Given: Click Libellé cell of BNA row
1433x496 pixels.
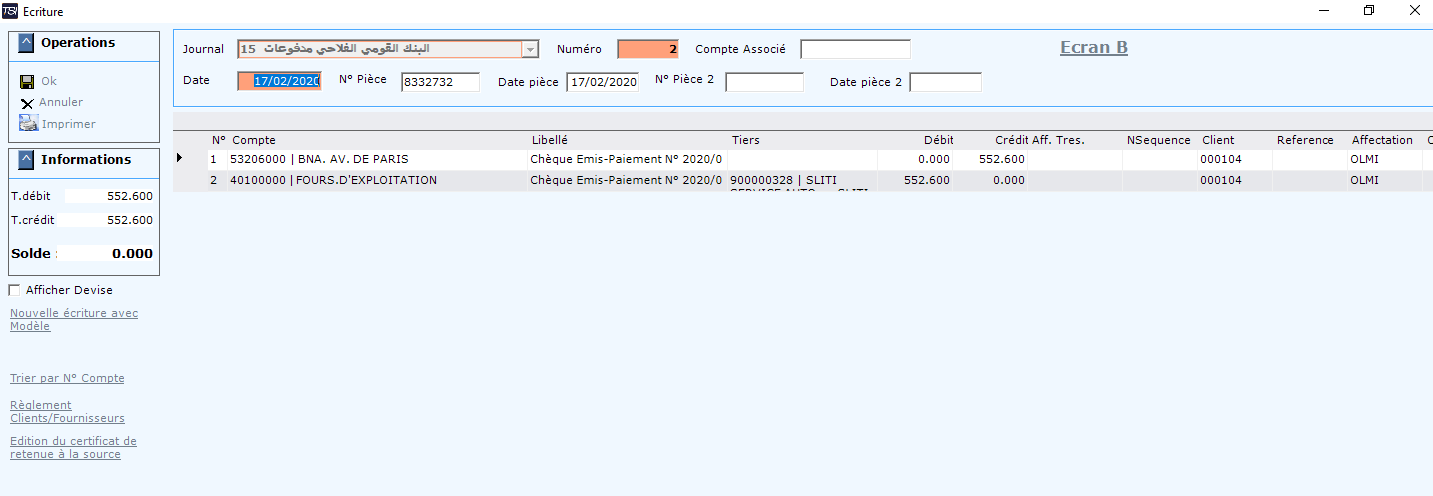Looking at the screenshot, I should point(626,159).
